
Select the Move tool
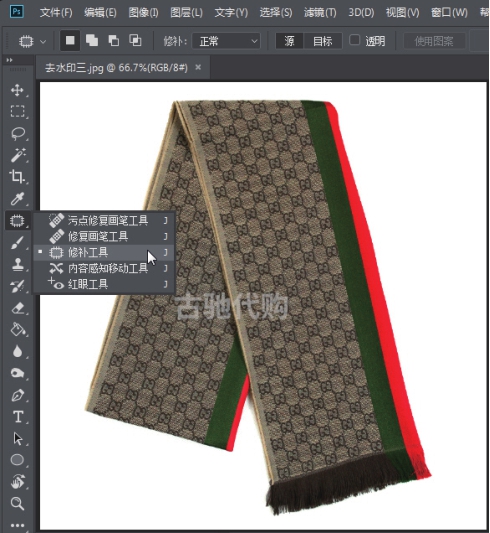[x=17, y=90]
